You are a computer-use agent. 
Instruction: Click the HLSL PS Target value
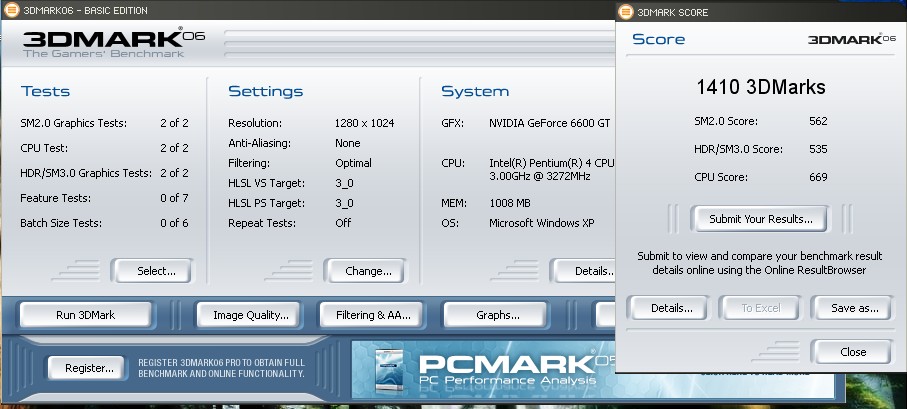tap(344, 204)
